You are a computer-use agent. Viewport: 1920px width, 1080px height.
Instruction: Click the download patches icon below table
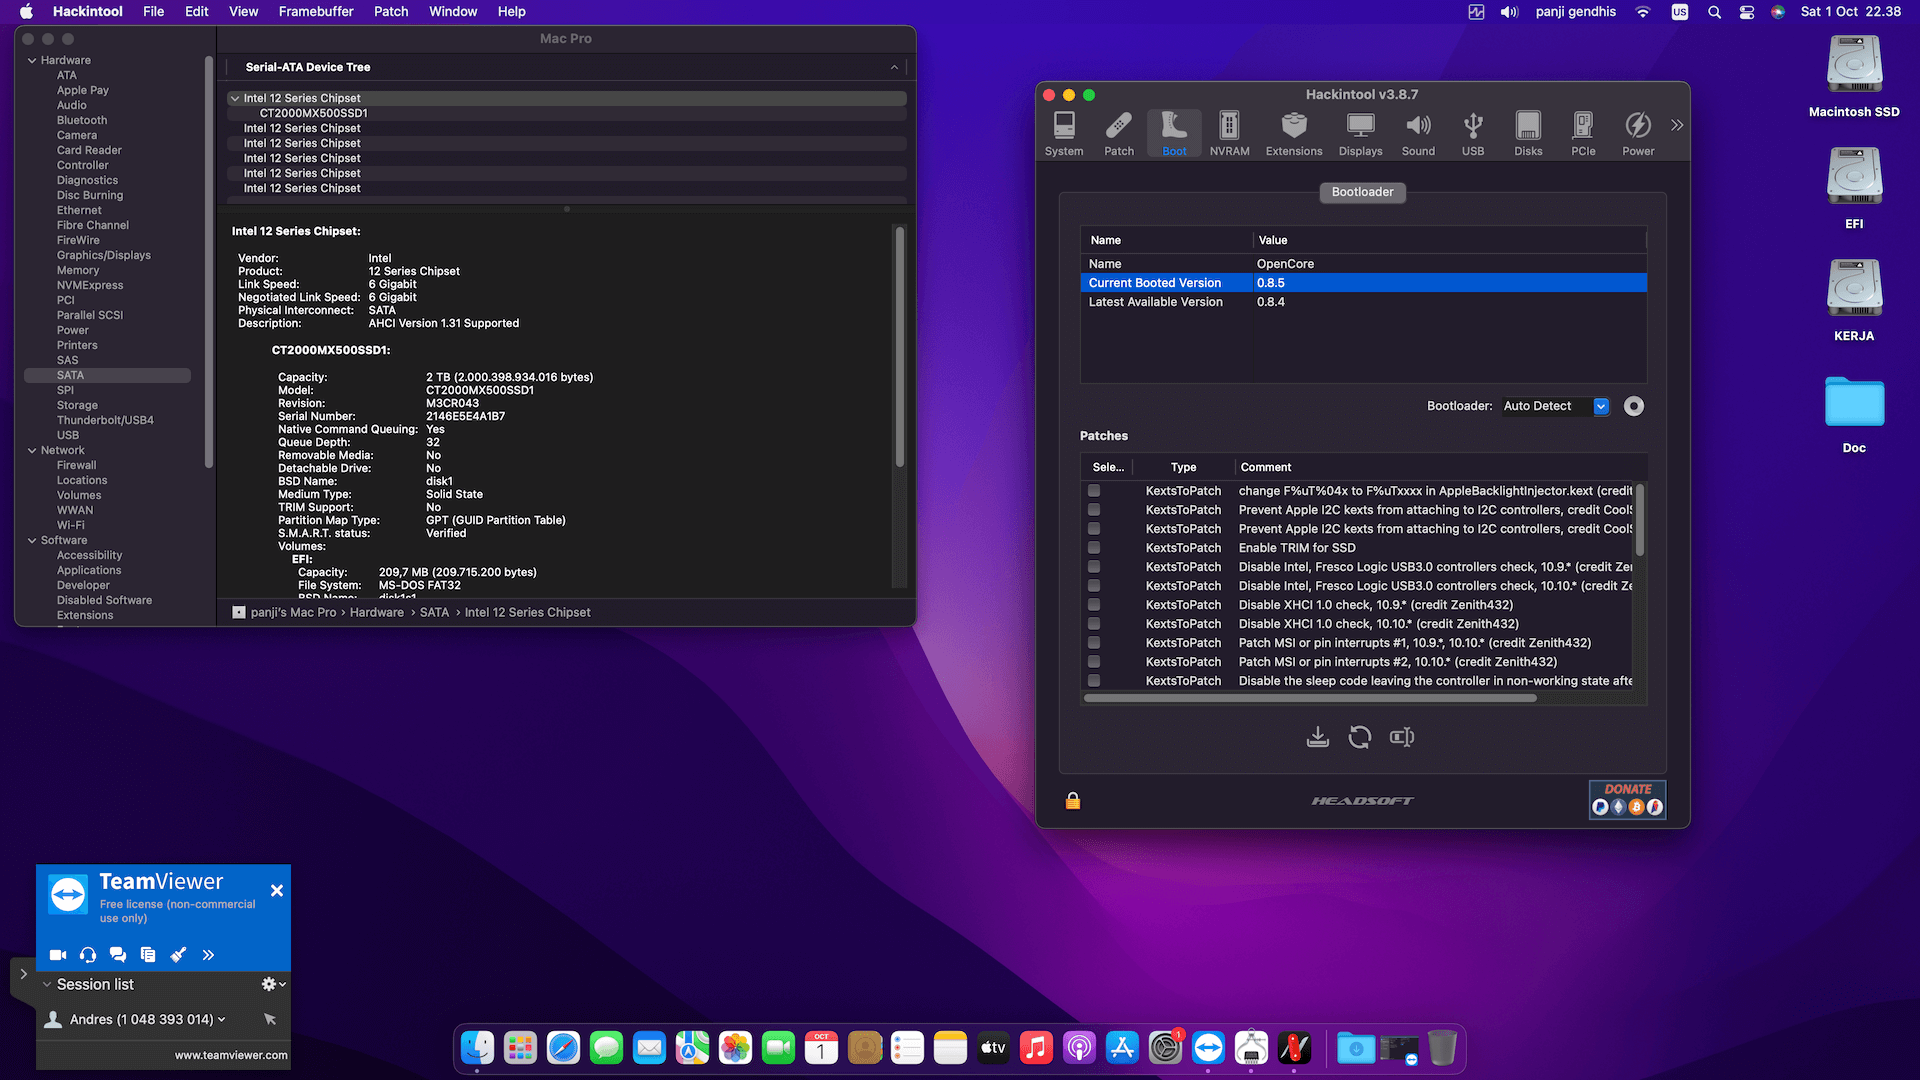point(1318,737)
